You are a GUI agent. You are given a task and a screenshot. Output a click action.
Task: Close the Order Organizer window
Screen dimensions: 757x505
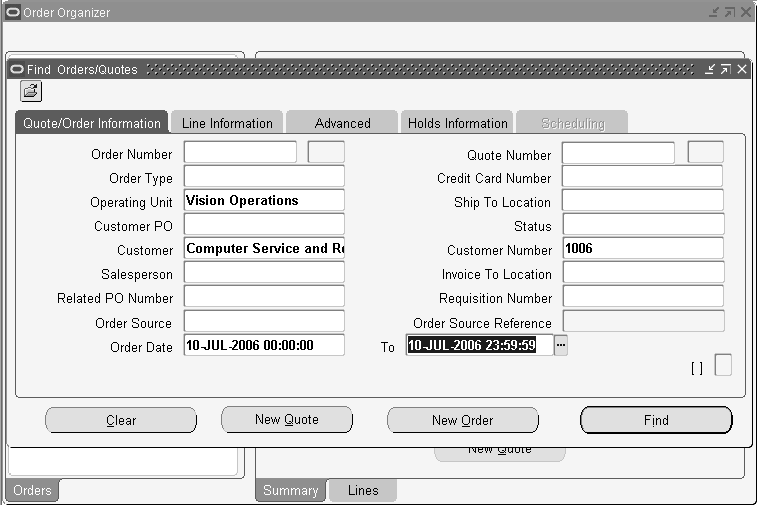[x=746, y=12]
